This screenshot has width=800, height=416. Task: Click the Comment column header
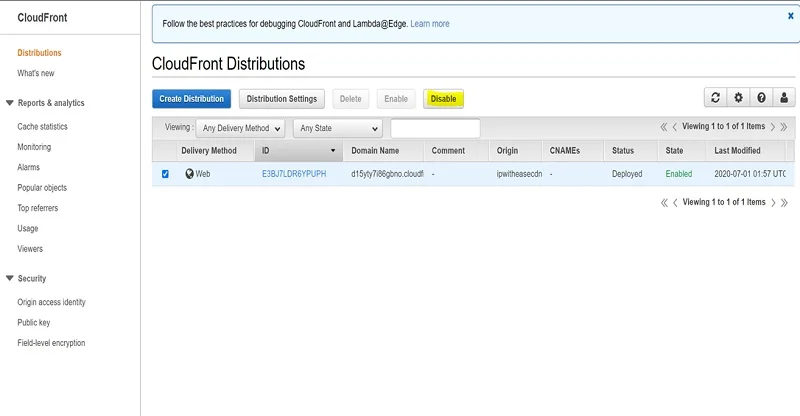coord(448,151)
